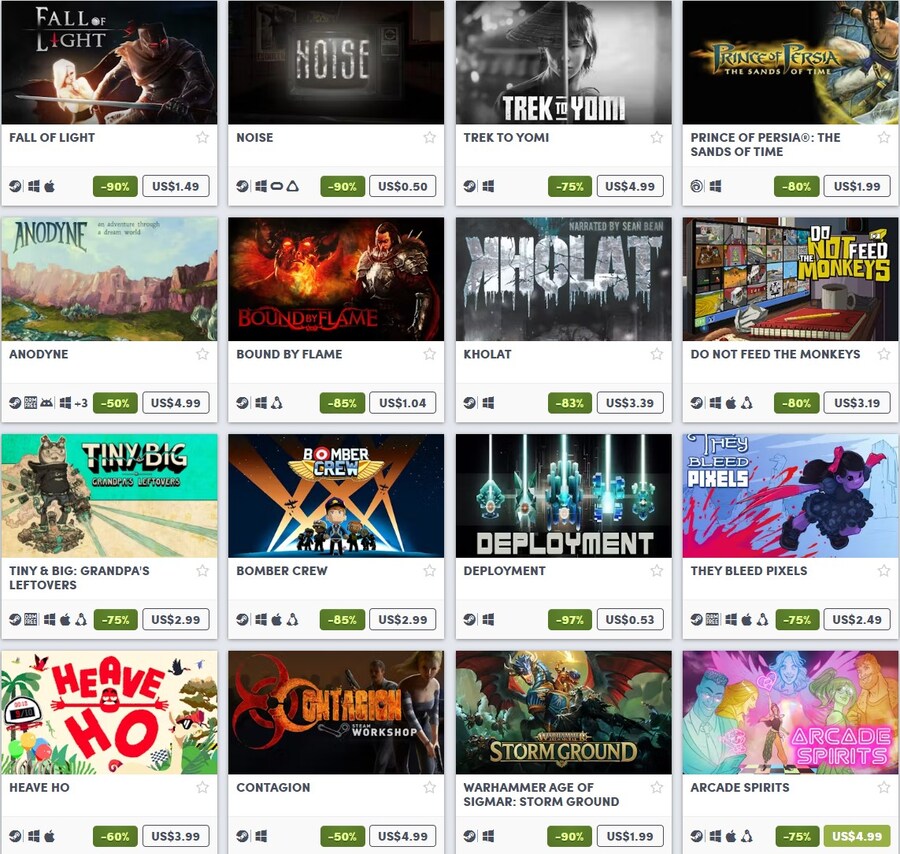The image size is (900, 854).
Task: Click US$4.99 price button for Arcade Spirits
Action: click(x=857, y=836)
